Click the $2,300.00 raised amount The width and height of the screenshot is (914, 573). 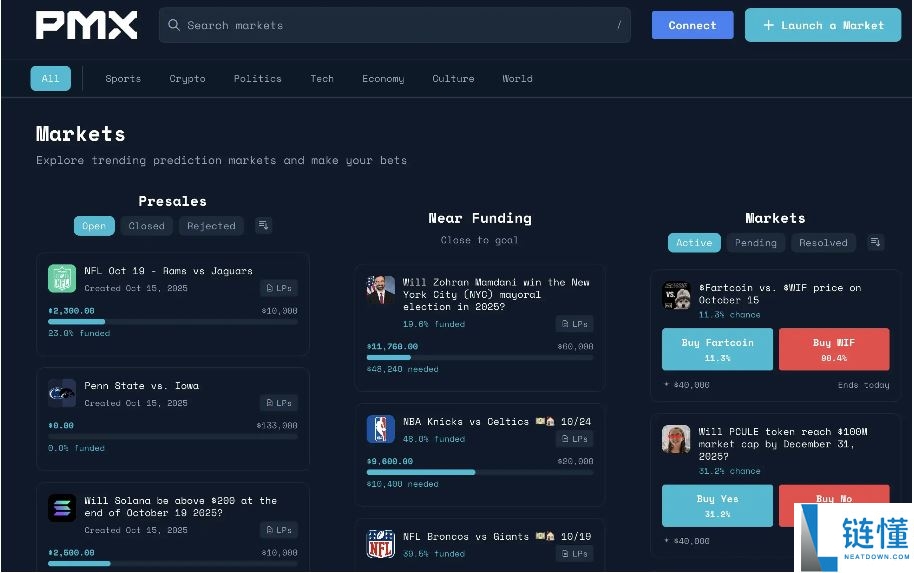[71, 311]
